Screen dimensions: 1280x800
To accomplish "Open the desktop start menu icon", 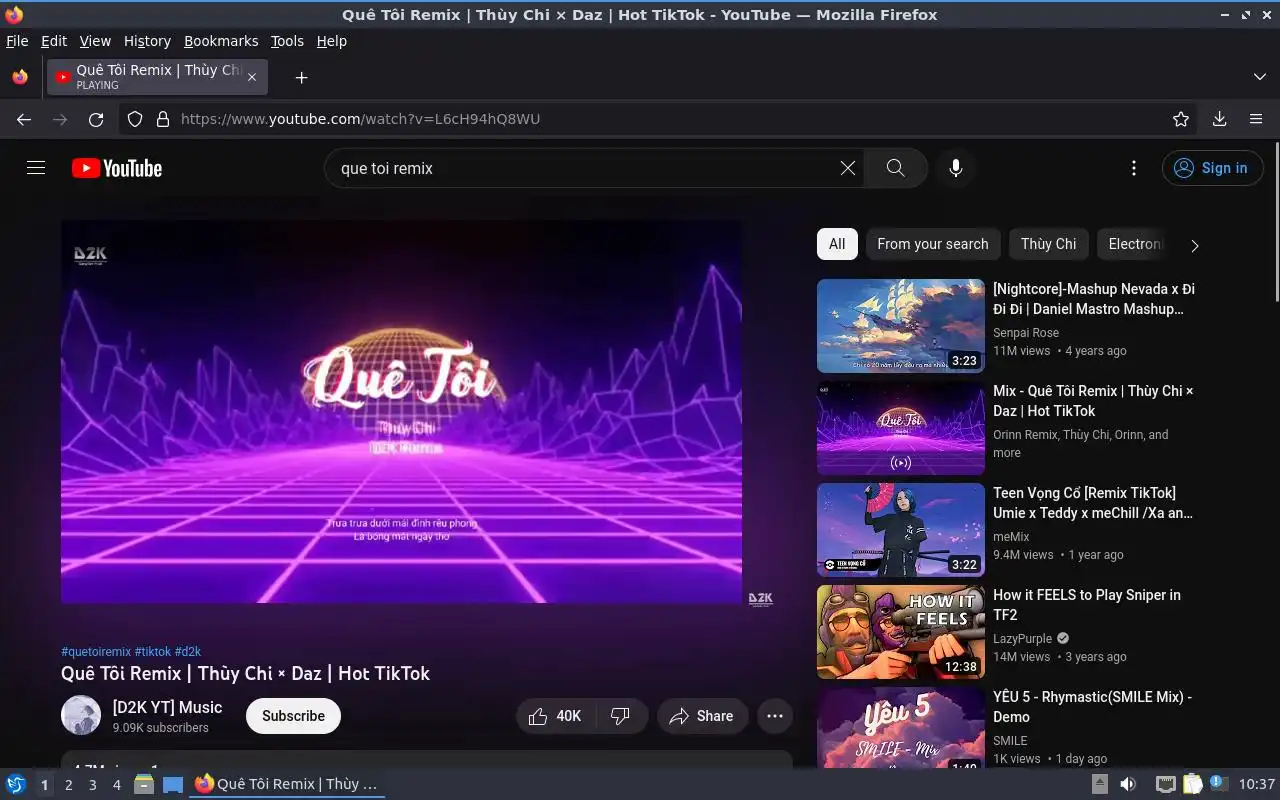I will click(16, 784).
